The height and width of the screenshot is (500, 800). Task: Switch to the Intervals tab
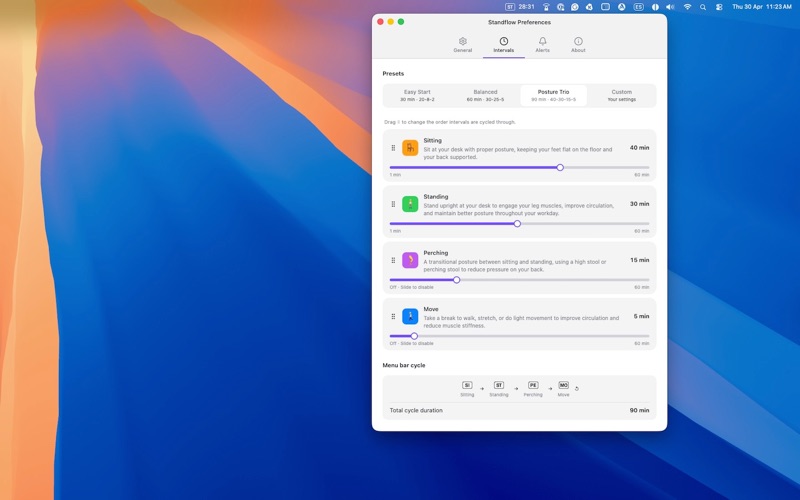point(504,45)
